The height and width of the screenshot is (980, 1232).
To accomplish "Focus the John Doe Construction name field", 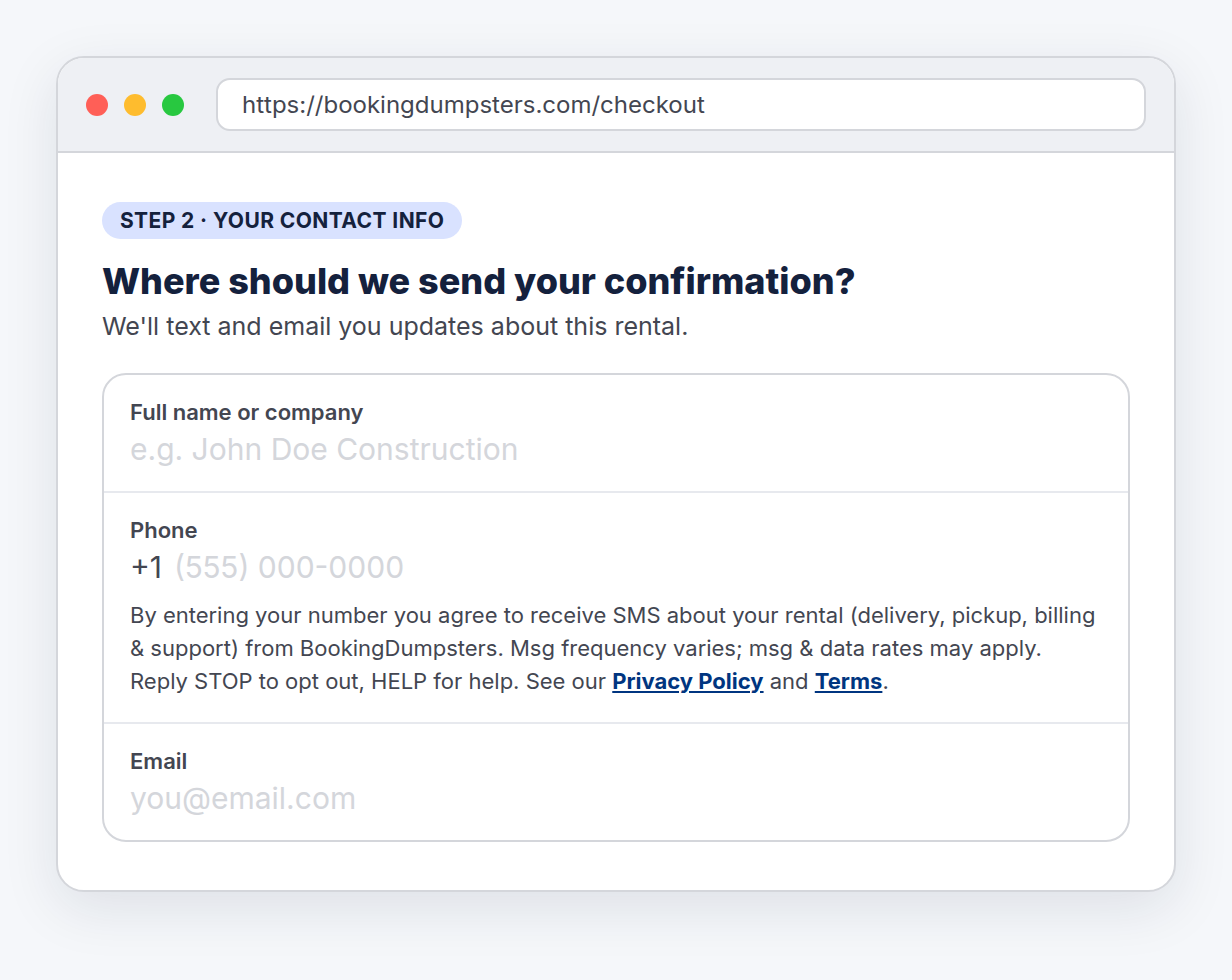I will pos(616,450).
